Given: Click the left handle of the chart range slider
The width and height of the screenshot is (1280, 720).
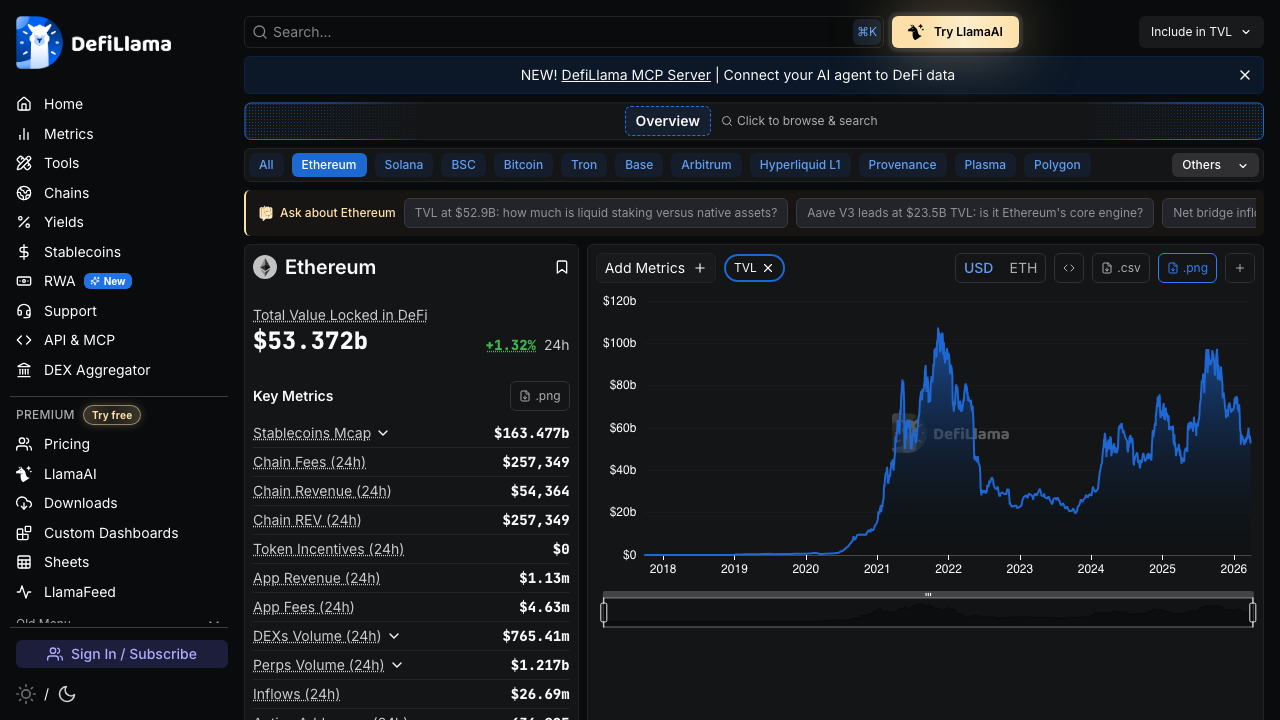Looking at the screenshot, I should (603, 611).
